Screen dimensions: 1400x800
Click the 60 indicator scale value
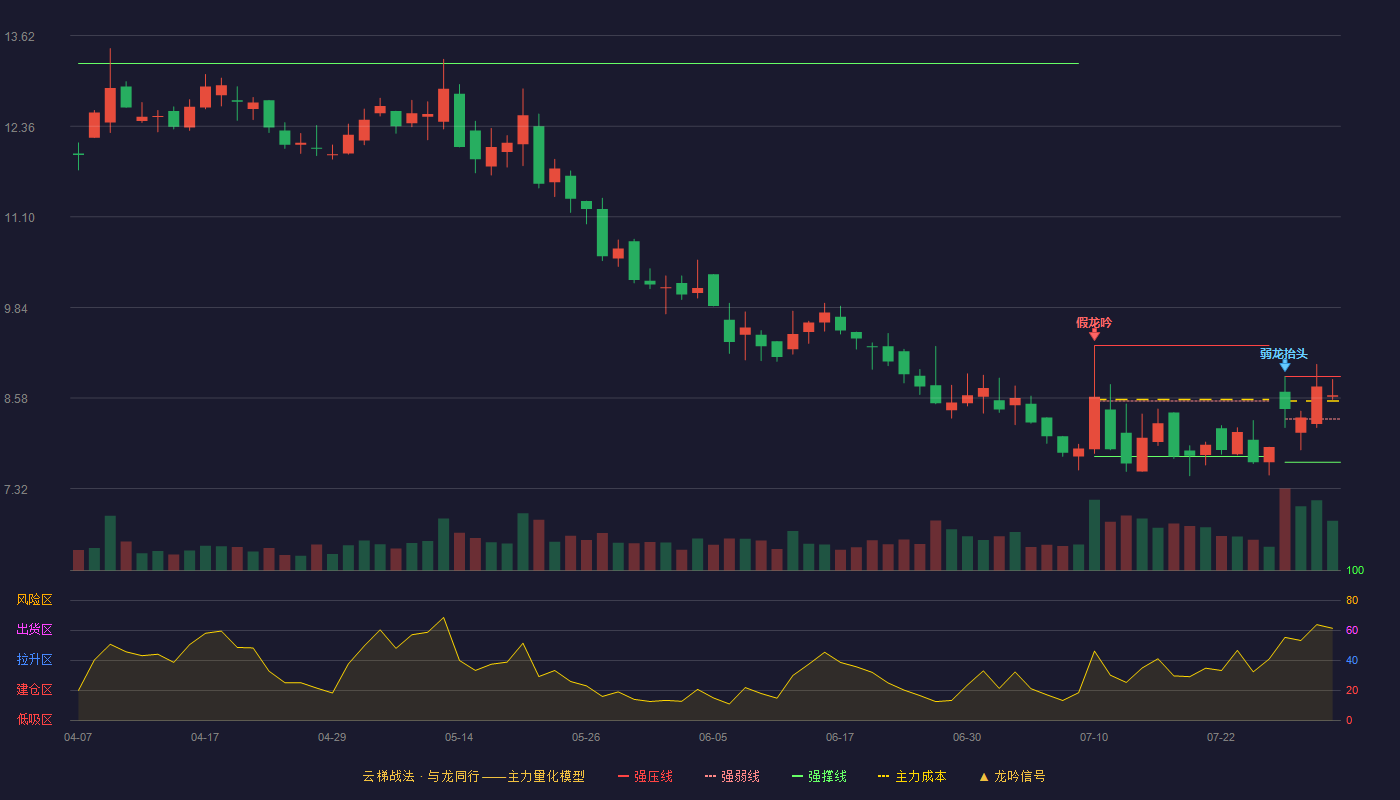pos(1352,630)
